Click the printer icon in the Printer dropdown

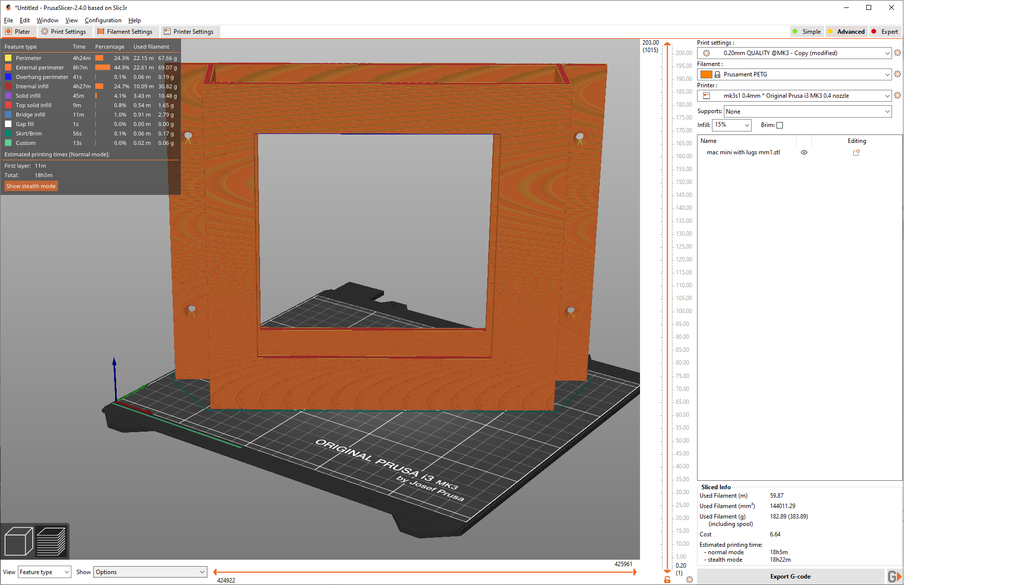(x=706, y=95)
